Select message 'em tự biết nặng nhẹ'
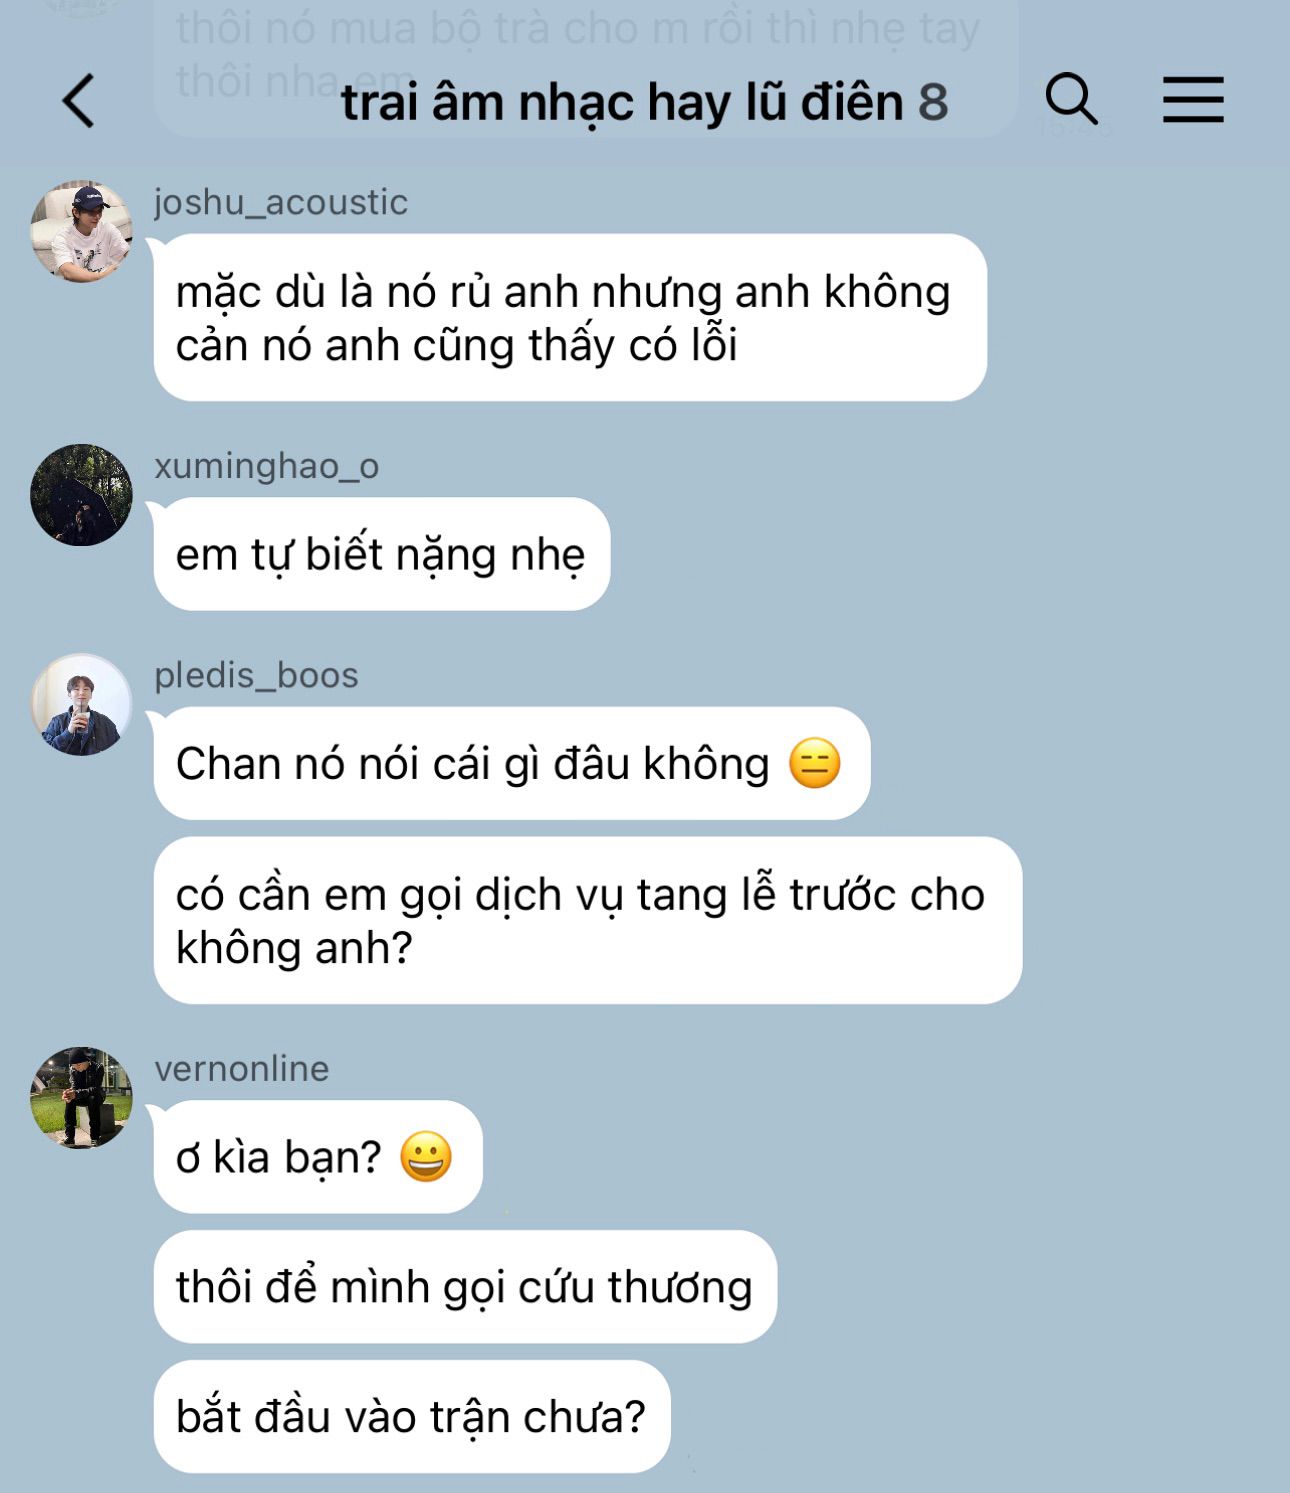Viewport: 1290px width, 1493px height. [x=382, y=554]
